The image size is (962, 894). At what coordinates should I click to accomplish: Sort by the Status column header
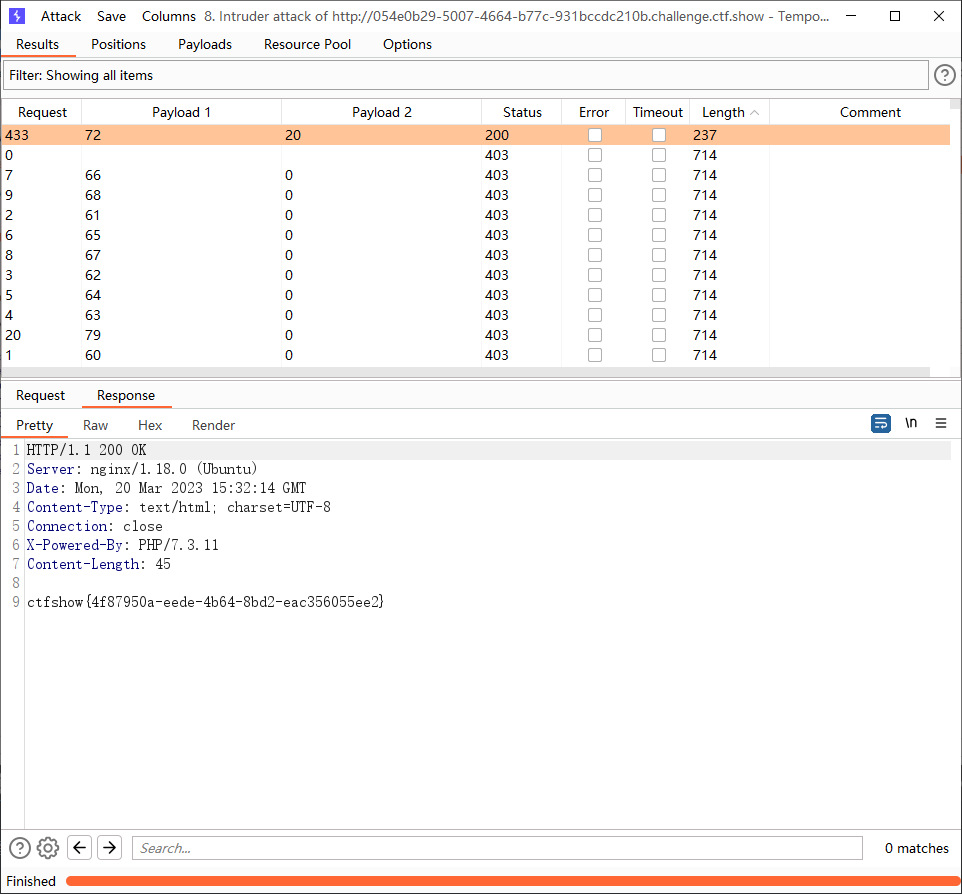point(522,112)
